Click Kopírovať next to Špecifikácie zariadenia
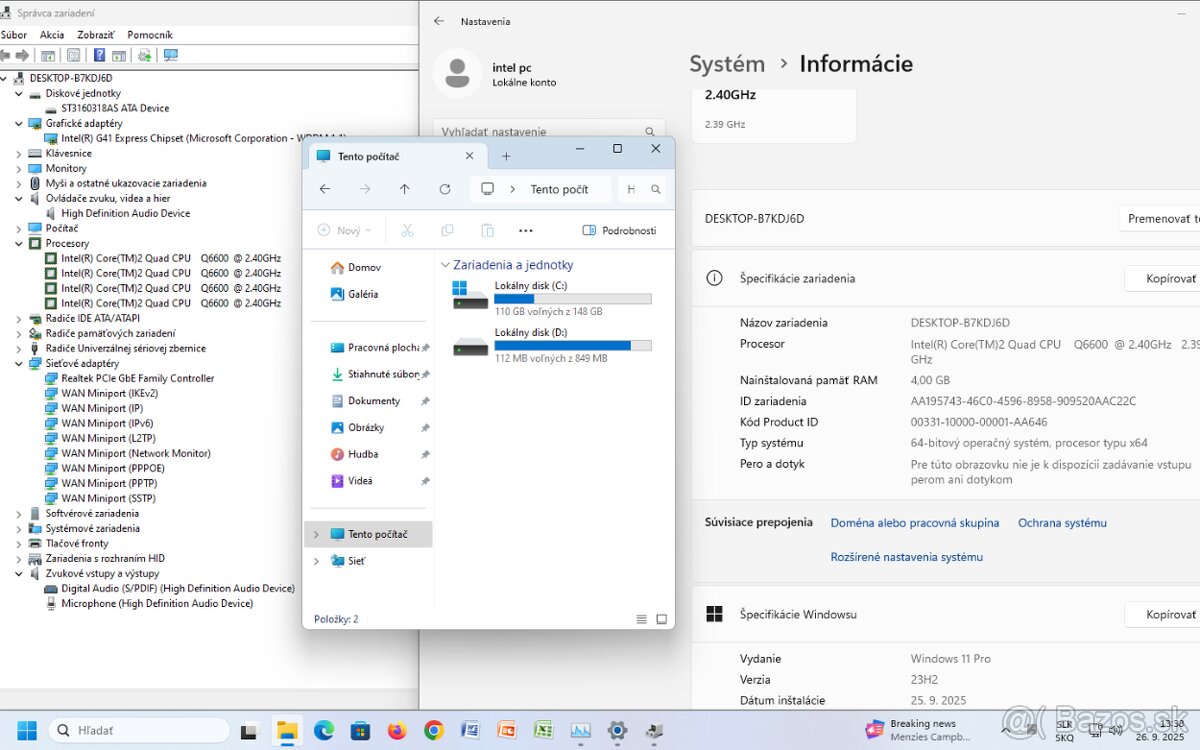Image resolution: width=1200 pixels, height=750 pixels. click(1168, 278)
